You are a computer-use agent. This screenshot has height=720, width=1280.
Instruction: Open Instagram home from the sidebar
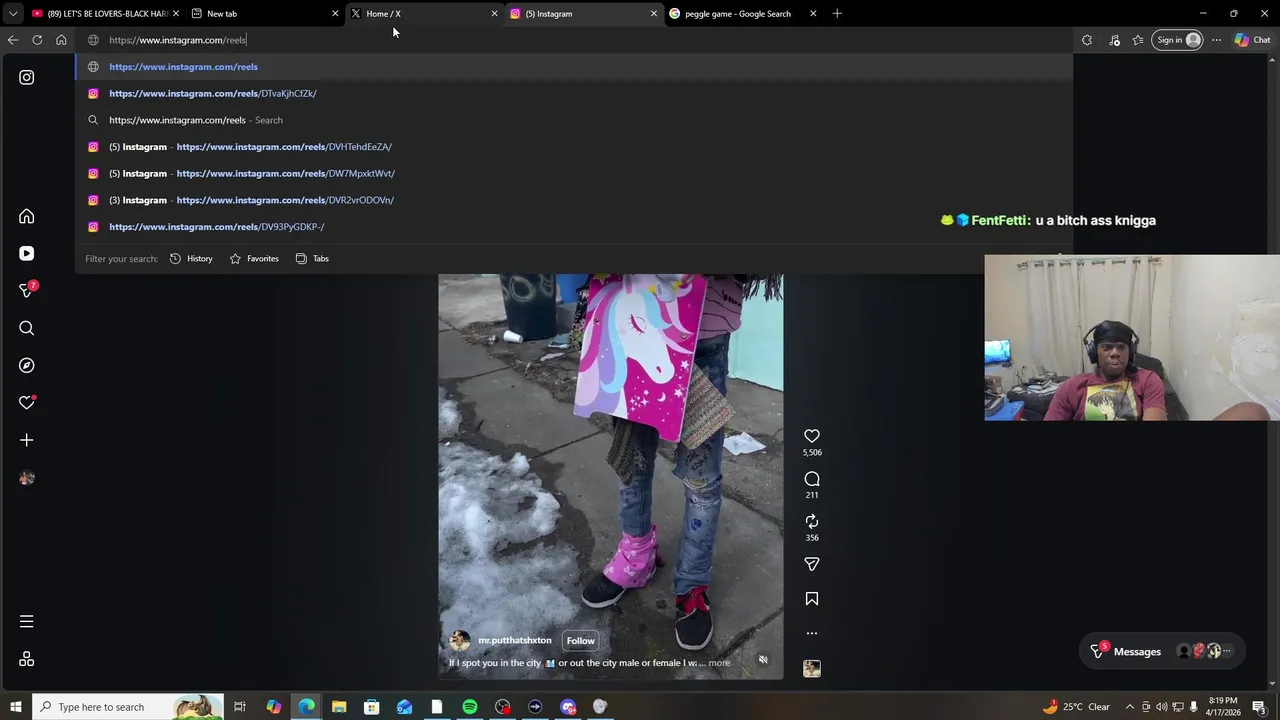(27, 216)
